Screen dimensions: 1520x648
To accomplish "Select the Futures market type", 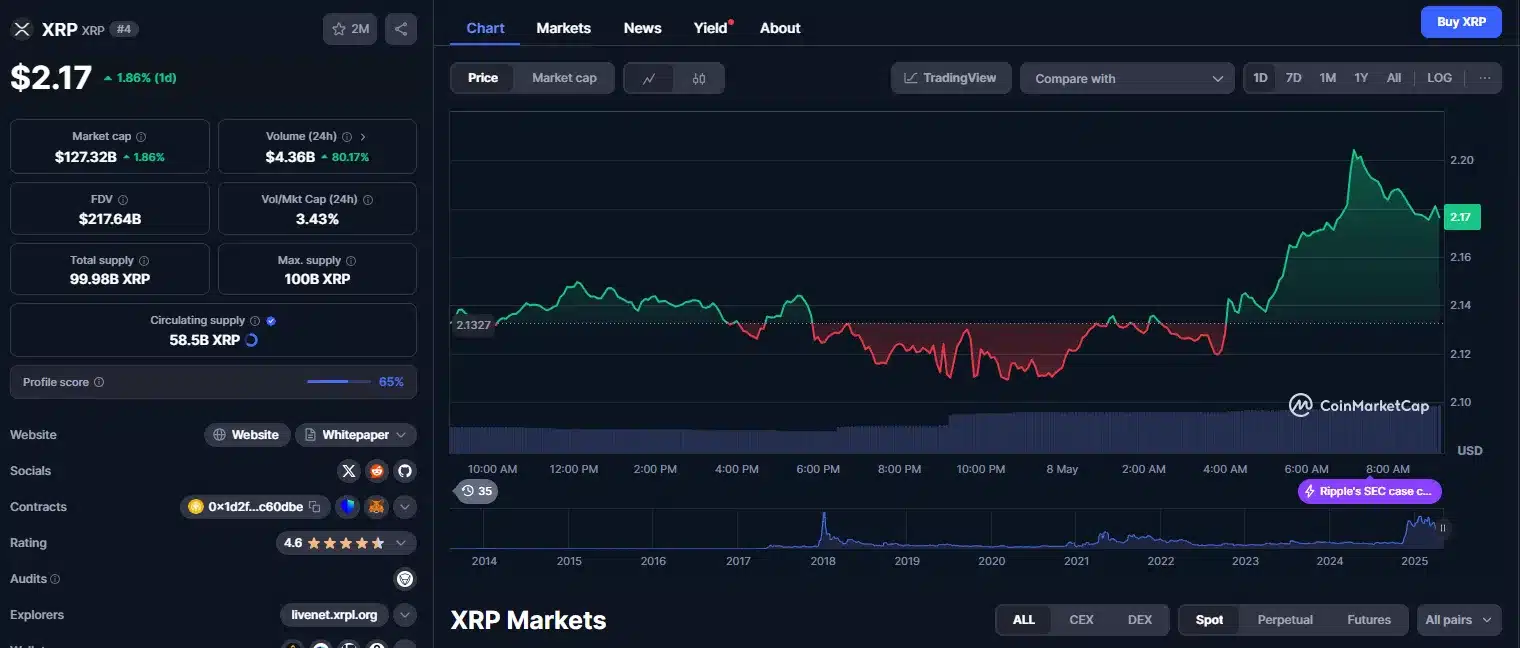I will pos(1369,620).
